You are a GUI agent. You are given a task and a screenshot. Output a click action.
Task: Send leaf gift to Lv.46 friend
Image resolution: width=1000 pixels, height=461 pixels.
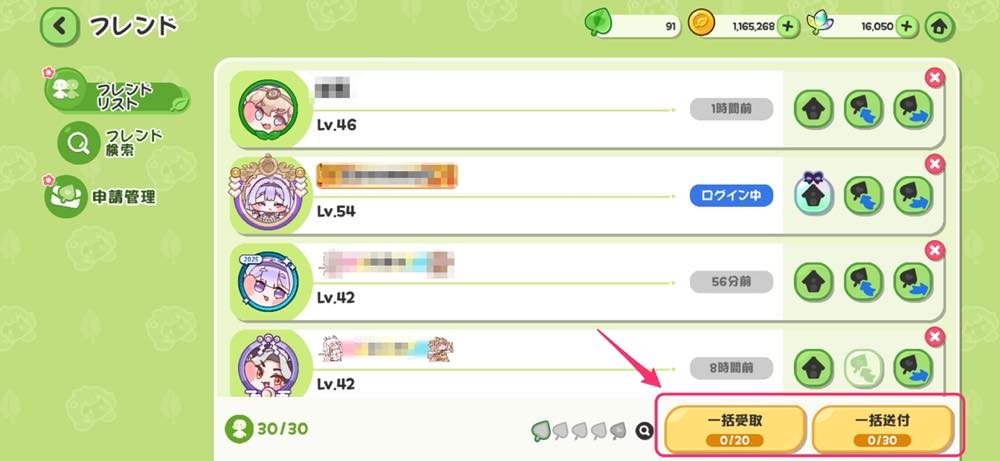click(913, 110)
